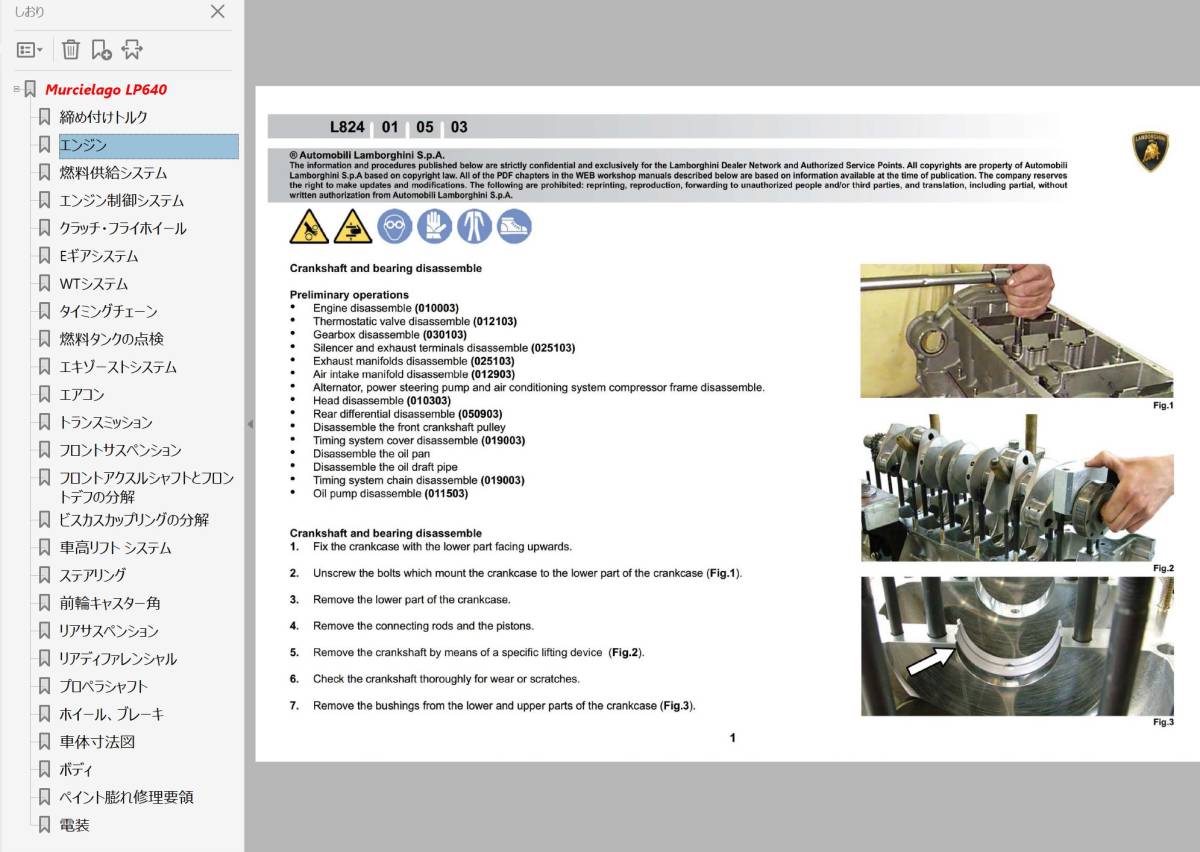Open the 前輪キャスター角 bookmark

(x=110, y=603)
